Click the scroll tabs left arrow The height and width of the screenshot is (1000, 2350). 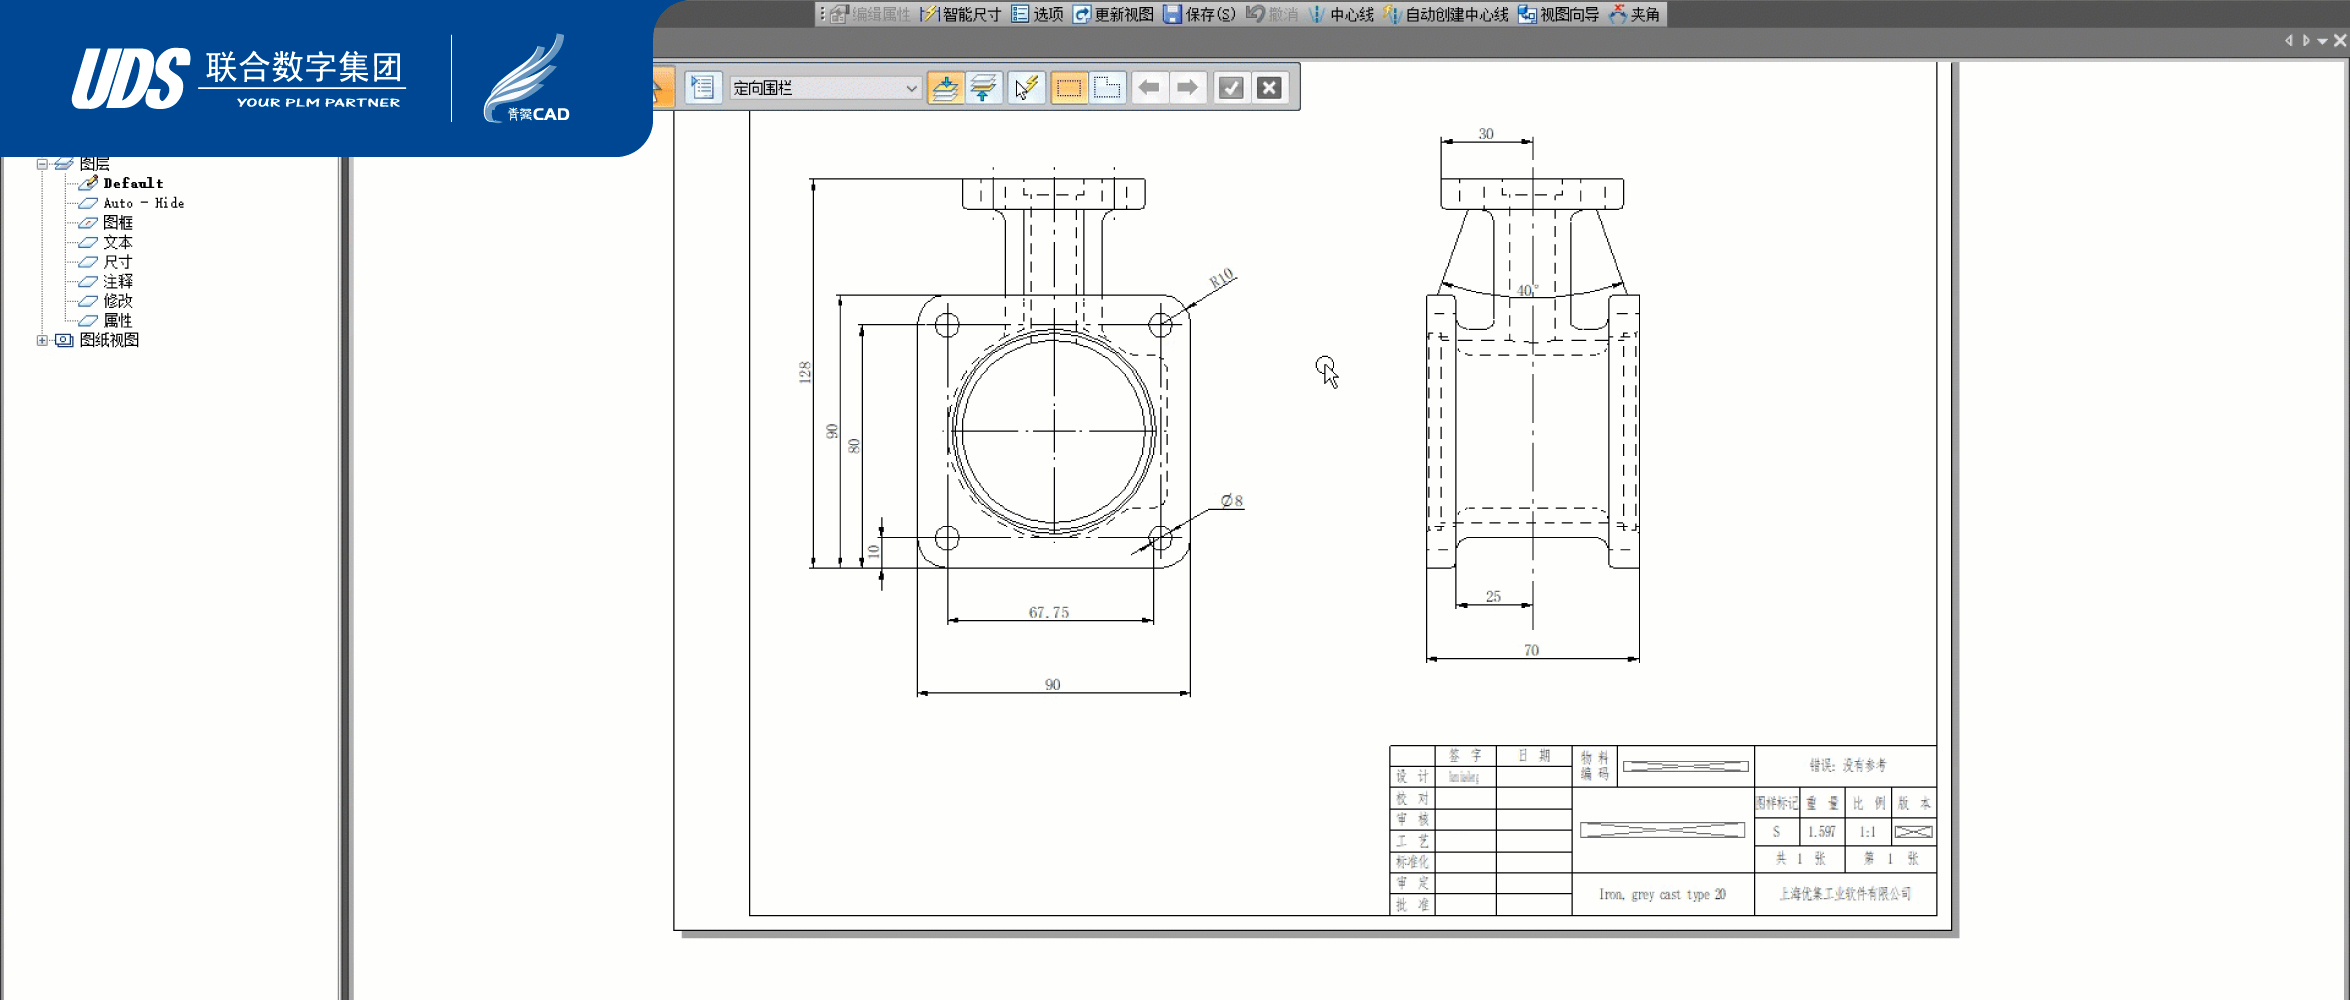(x=2288, y=41)
